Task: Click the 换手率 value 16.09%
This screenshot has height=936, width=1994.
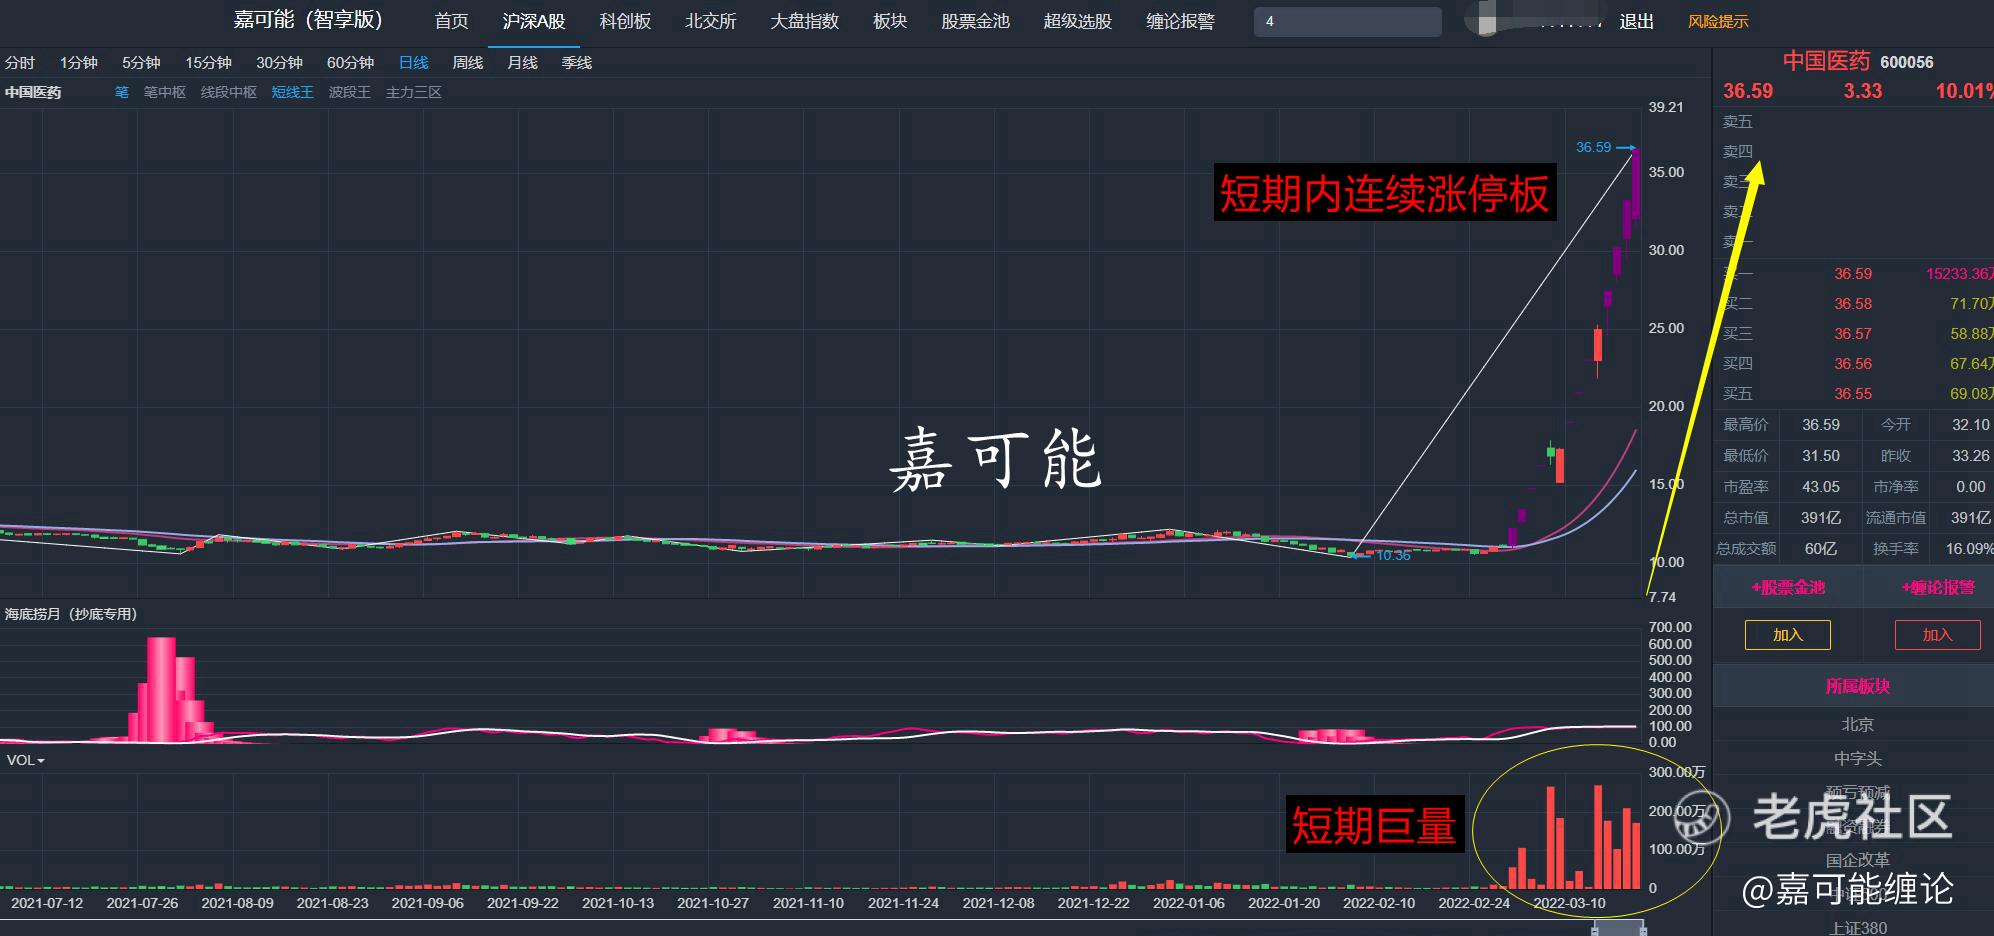Action: pos(1969,548)
